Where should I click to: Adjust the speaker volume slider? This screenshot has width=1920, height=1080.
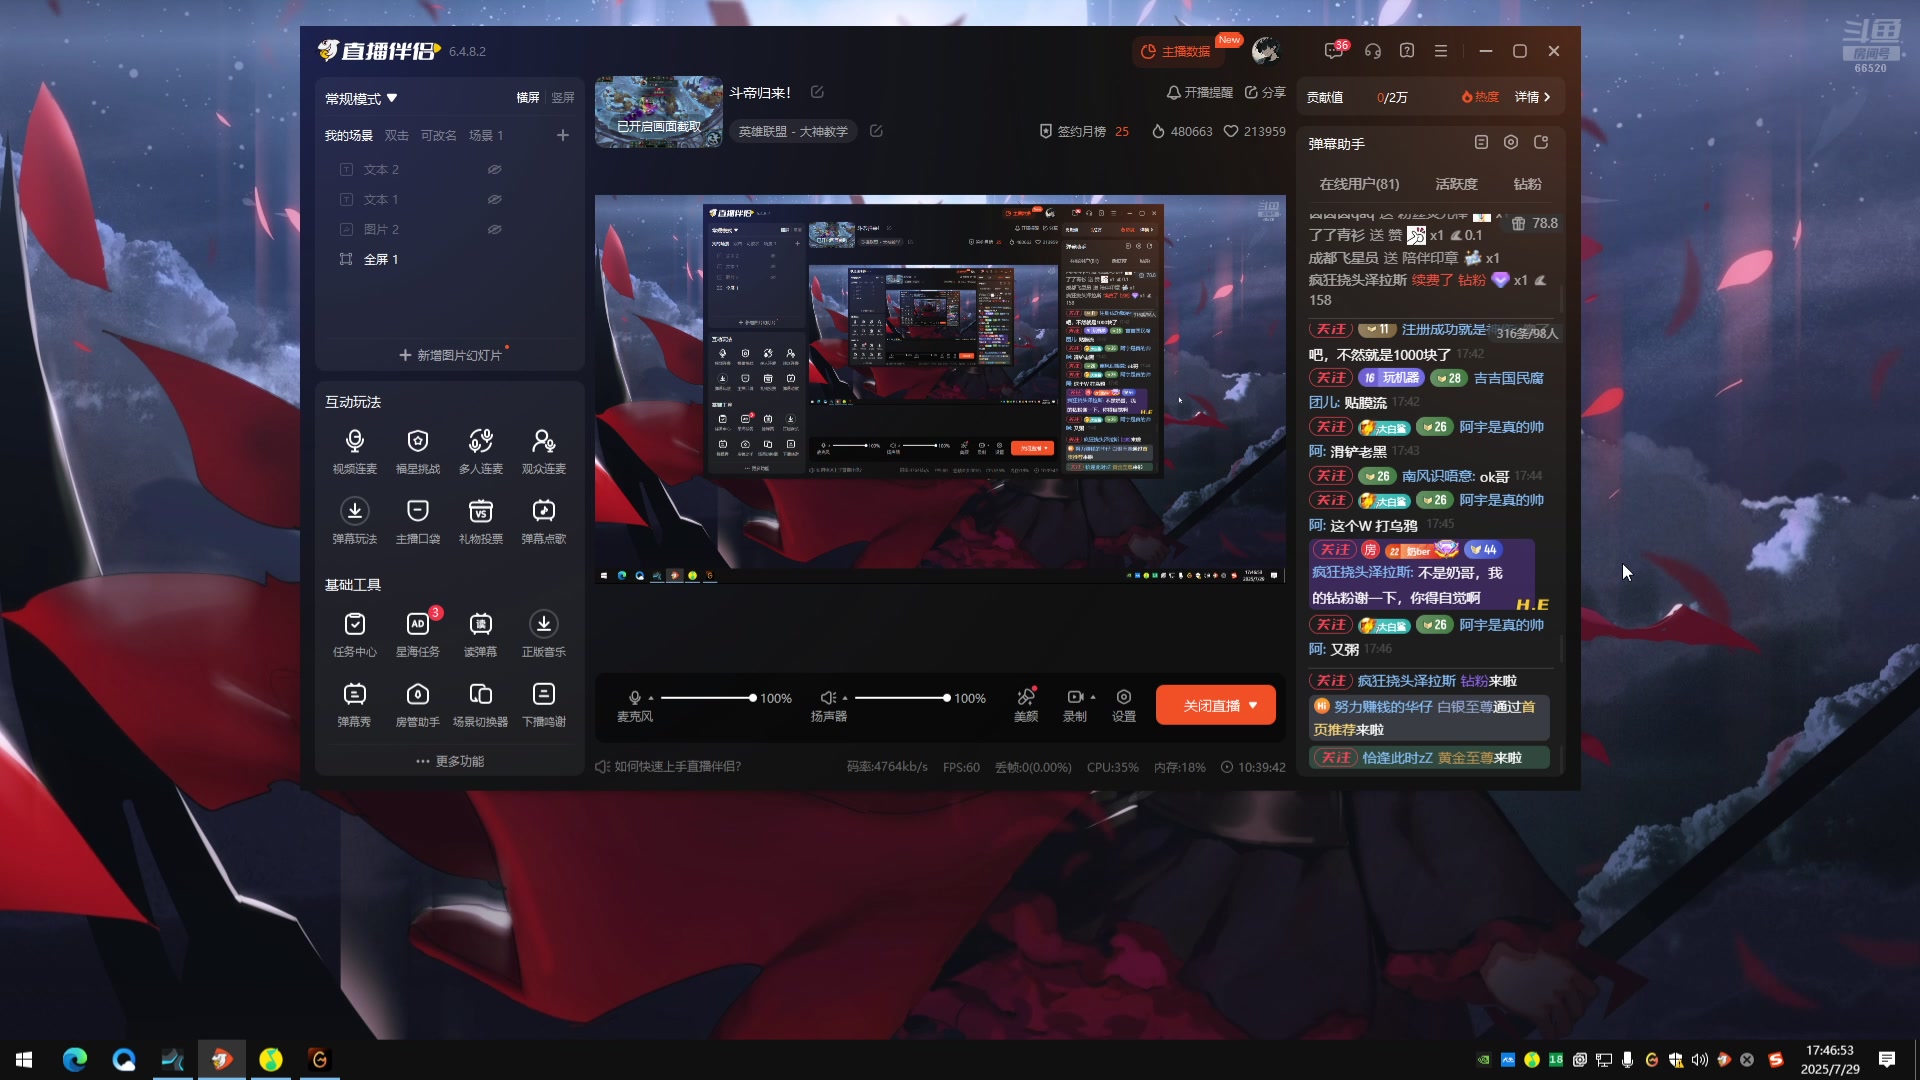click(901, 698)
